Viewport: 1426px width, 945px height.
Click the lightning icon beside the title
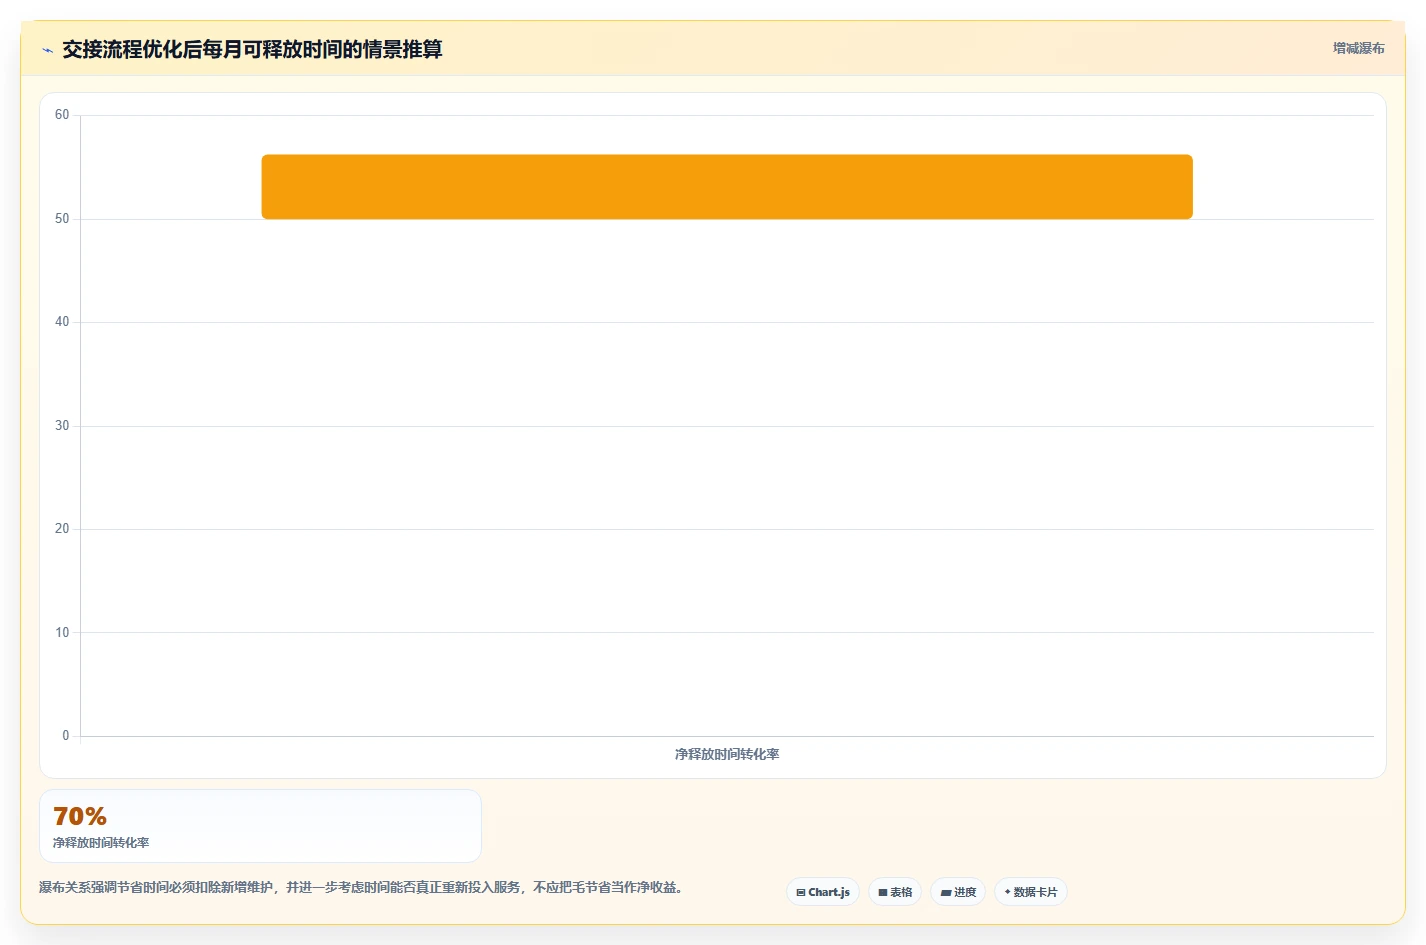pyautogui.click(x=47, y=50)
